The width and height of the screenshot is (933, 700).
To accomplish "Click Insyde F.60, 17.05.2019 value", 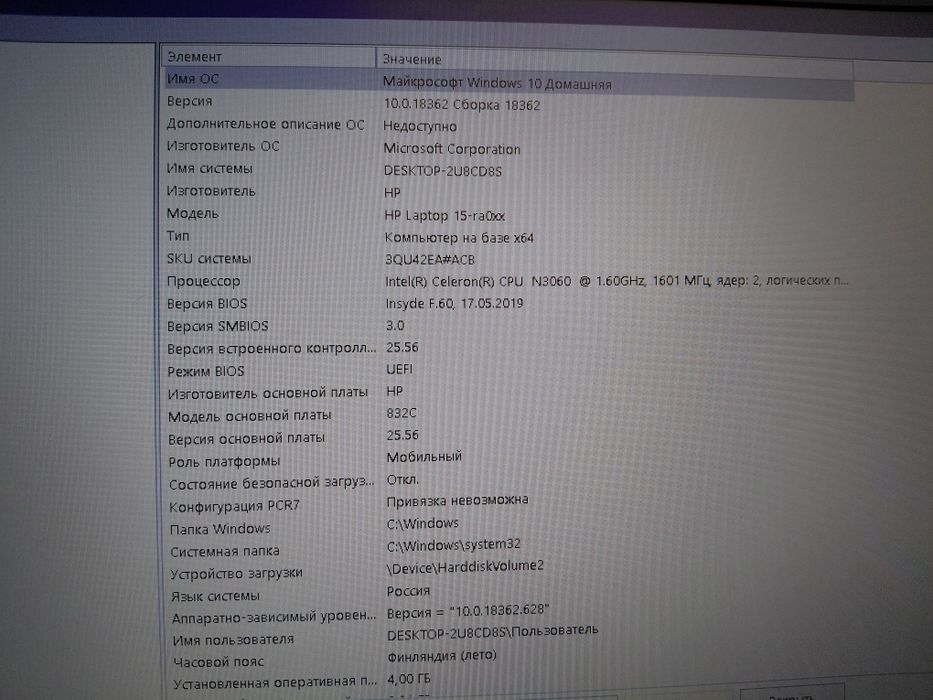I will [x=454, y=304].
